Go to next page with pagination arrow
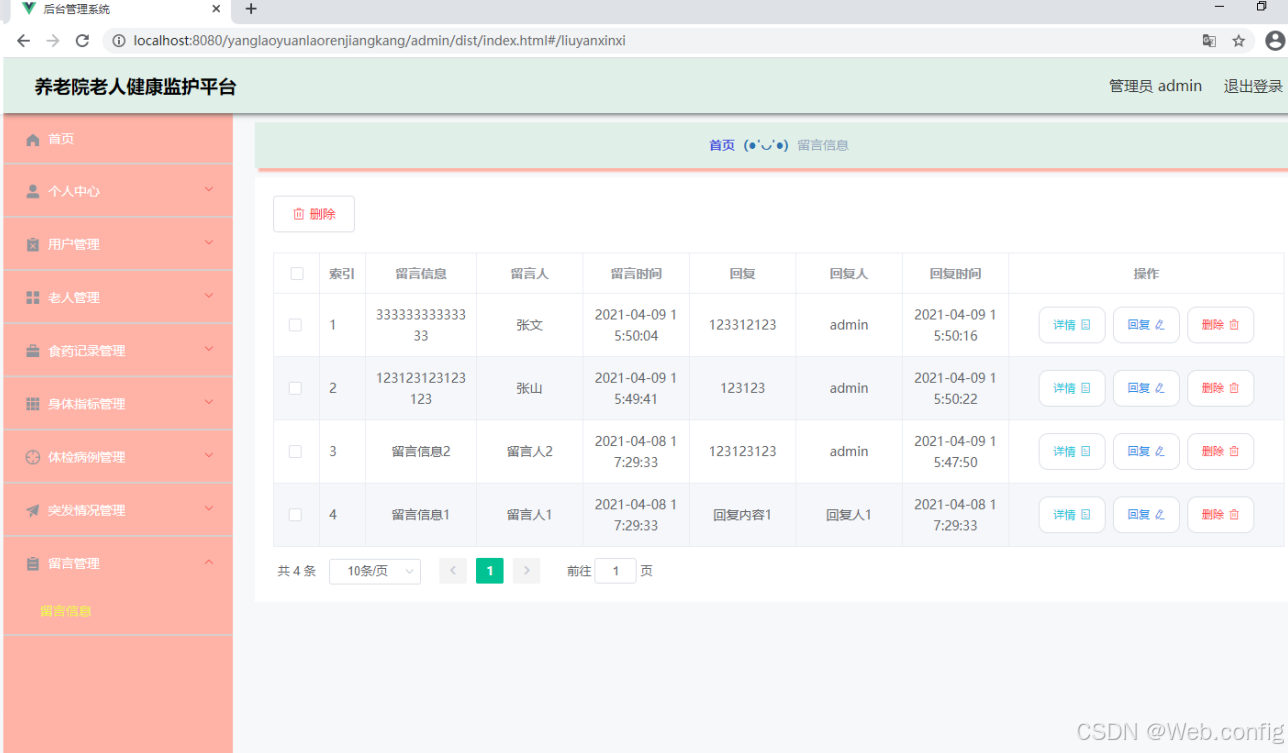 pos(527,571)
